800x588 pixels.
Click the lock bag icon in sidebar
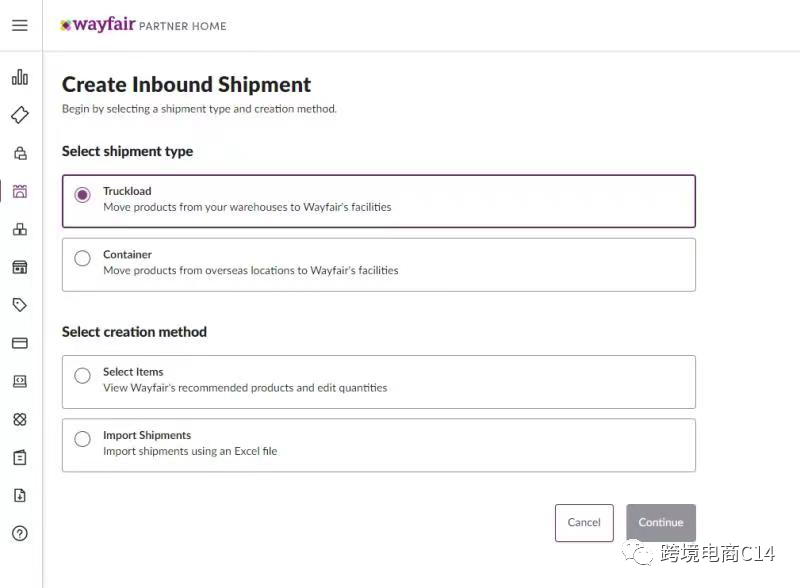pyautogui.click(x=20, y=153)
